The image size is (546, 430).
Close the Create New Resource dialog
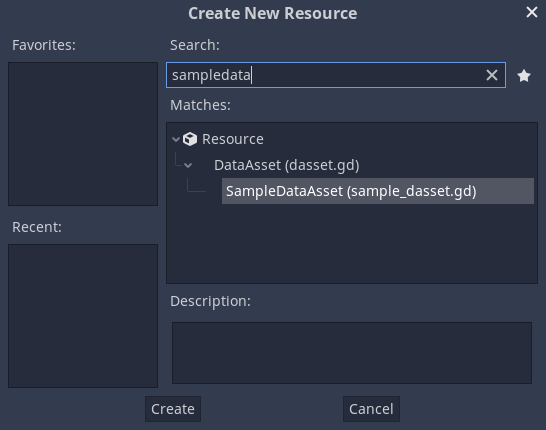532,12
